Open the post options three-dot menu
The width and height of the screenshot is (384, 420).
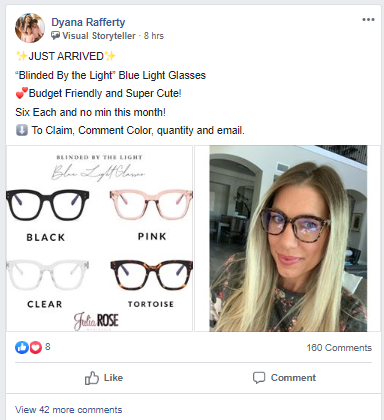pyautogui.click(x=368, y=20)
